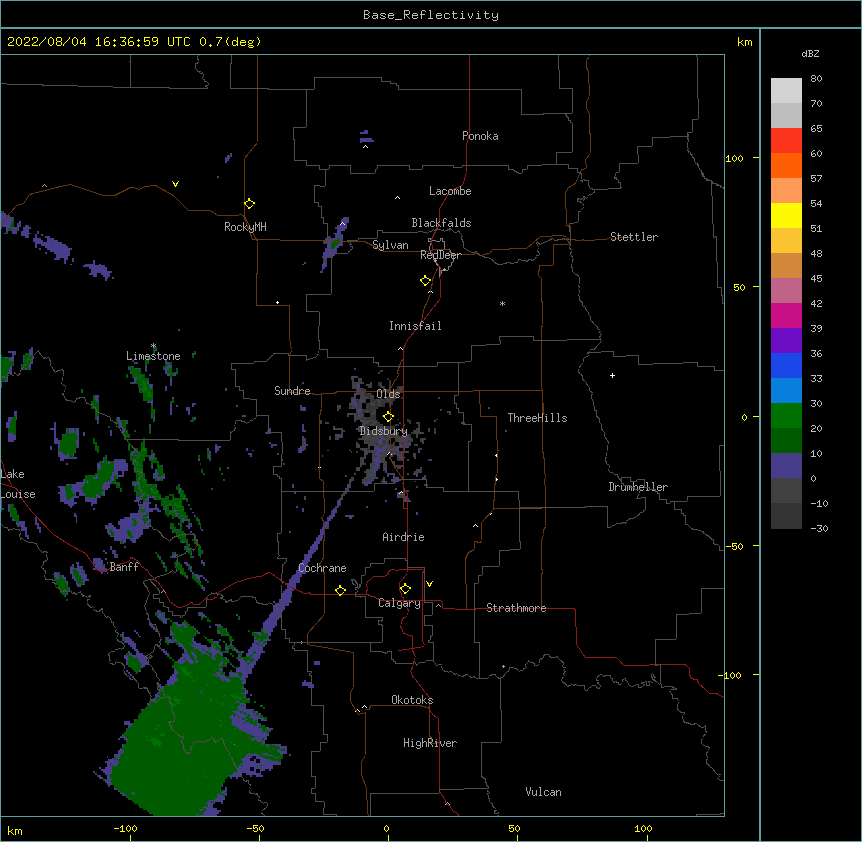Click the Ponoka city label
This screenshot has width=862, height=842.
[x=480, y=136]
